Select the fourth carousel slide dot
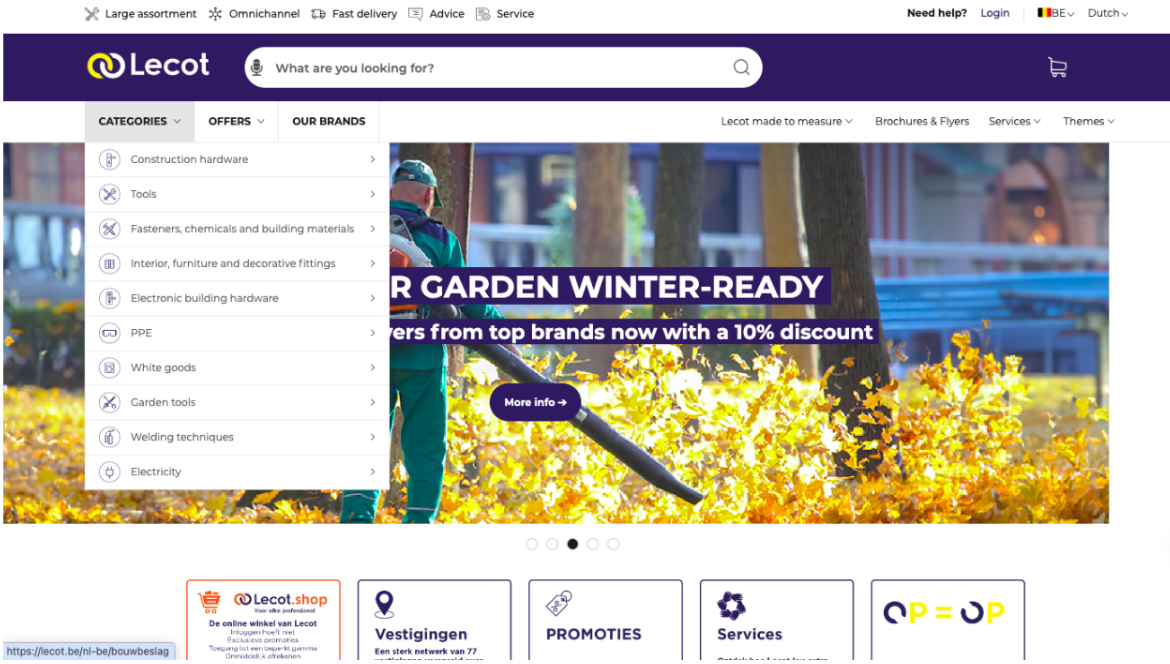This screenshot has width=1170, height=664. coord(592,544)
